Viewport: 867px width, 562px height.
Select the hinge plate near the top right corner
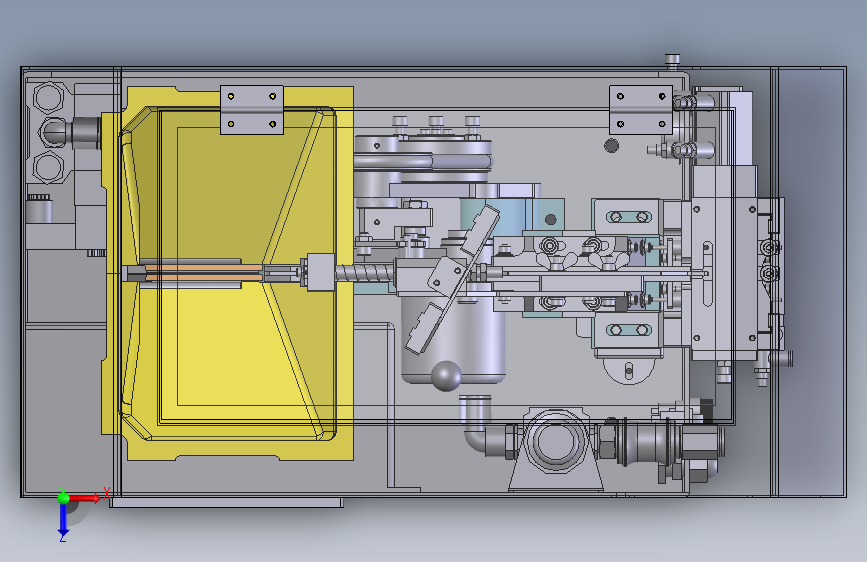641,110
